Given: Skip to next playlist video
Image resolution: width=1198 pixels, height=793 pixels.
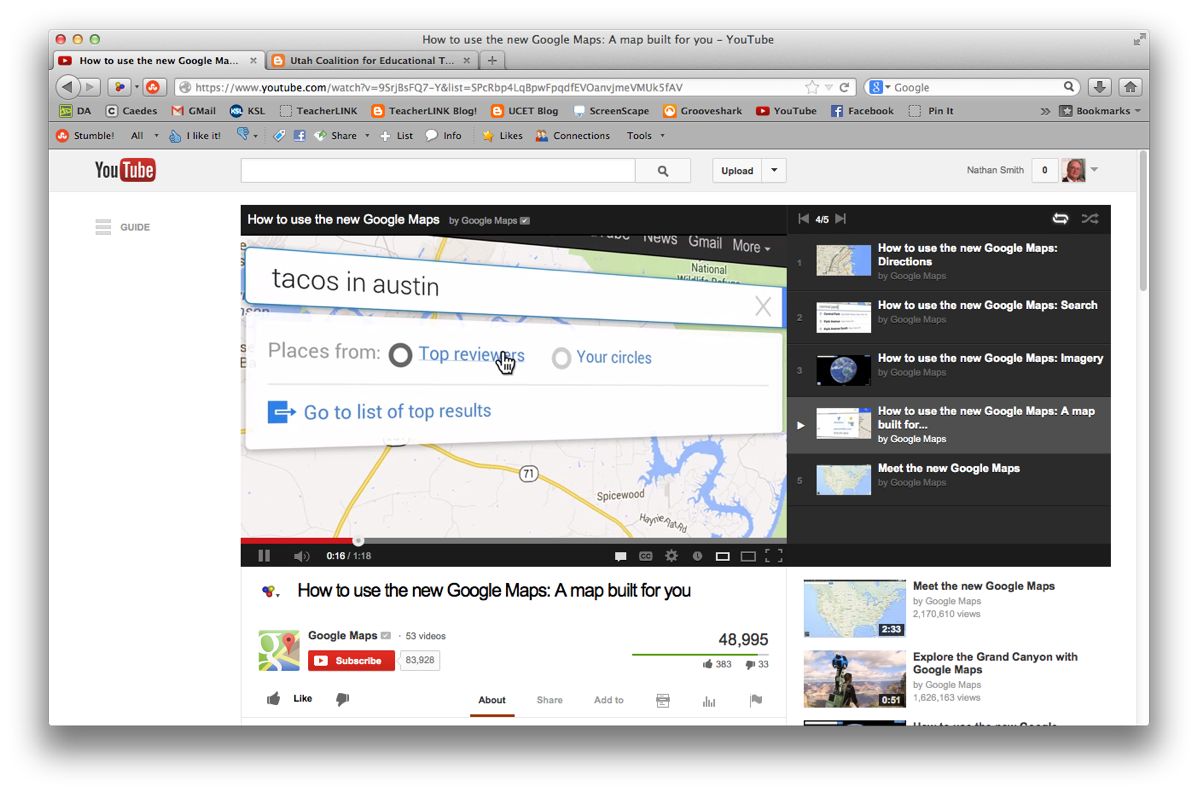Looking at the screenshot, I should pos(840,218).
